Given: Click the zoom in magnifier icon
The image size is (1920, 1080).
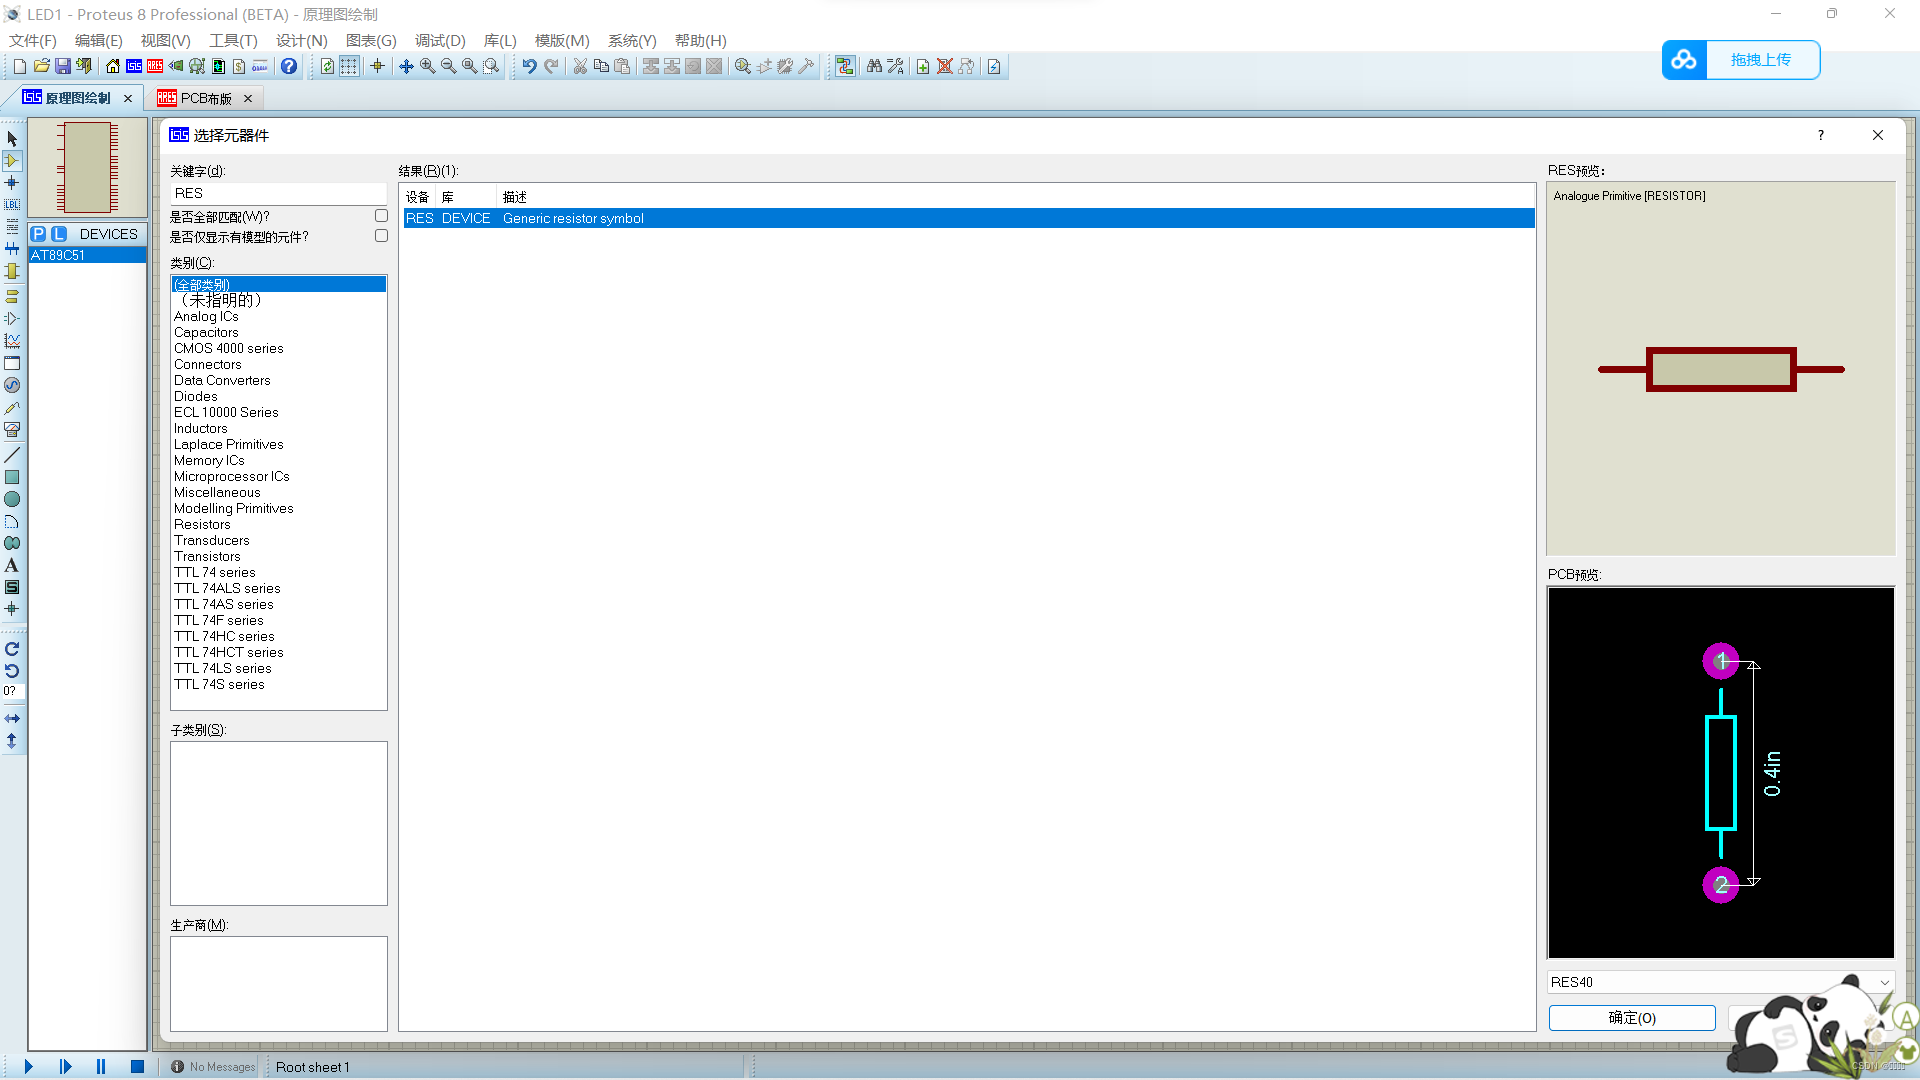Looking at the screenshot, I should (x=428, y=66).
